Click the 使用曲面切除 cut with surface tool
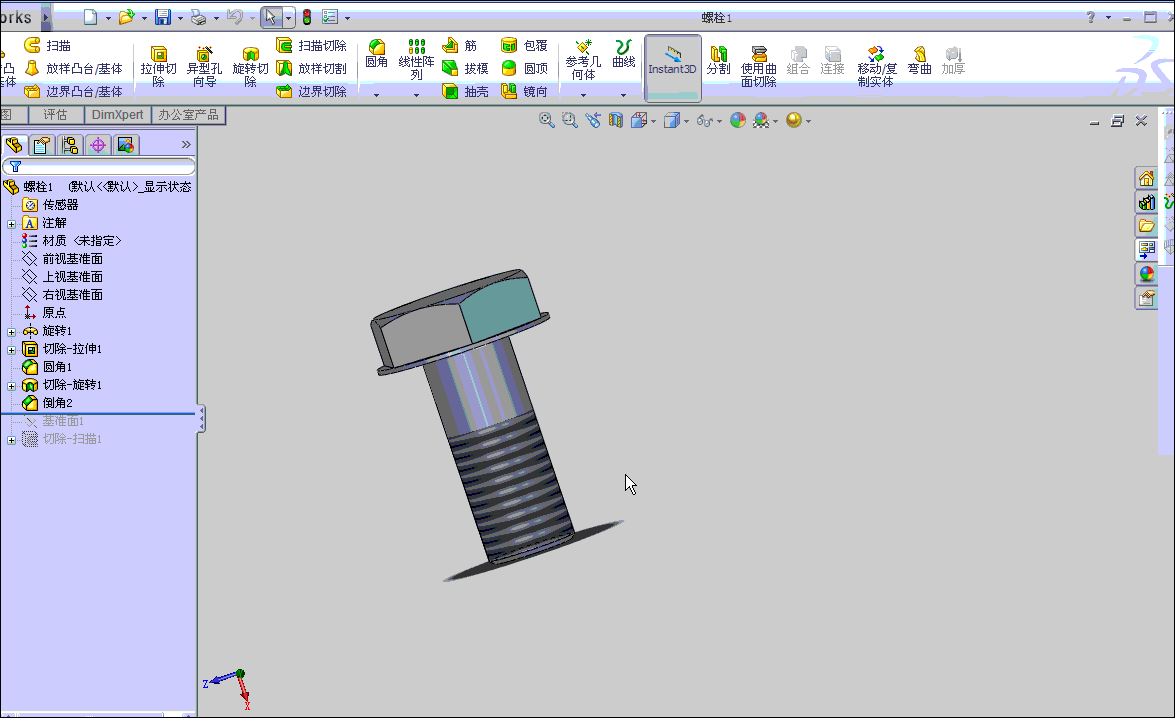 [758, 66]
